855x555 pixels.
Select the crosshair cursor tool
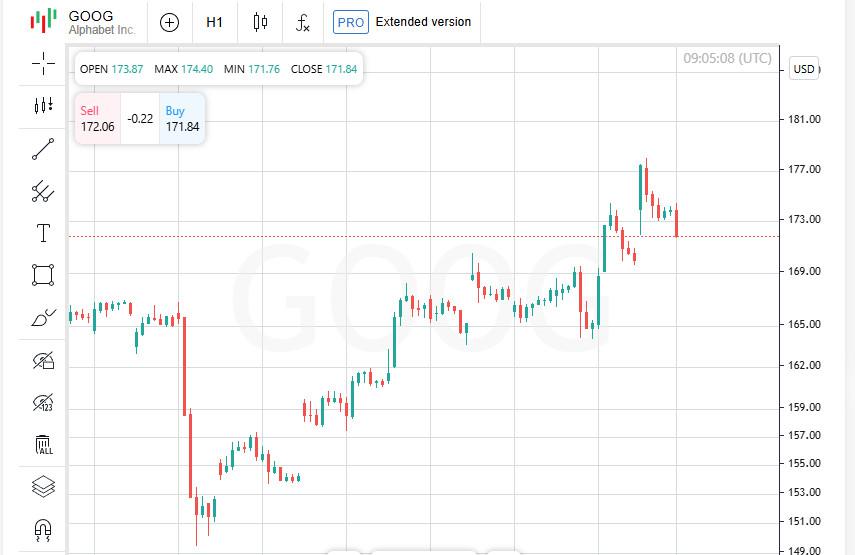point(43,63)
